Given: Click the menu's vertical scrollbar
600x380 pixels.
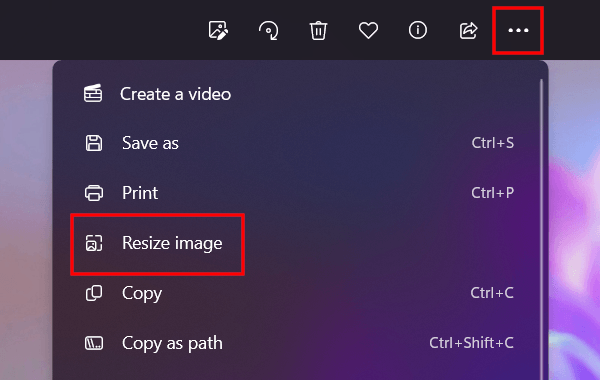Looking at the screenshot, I should coord(541,230).
